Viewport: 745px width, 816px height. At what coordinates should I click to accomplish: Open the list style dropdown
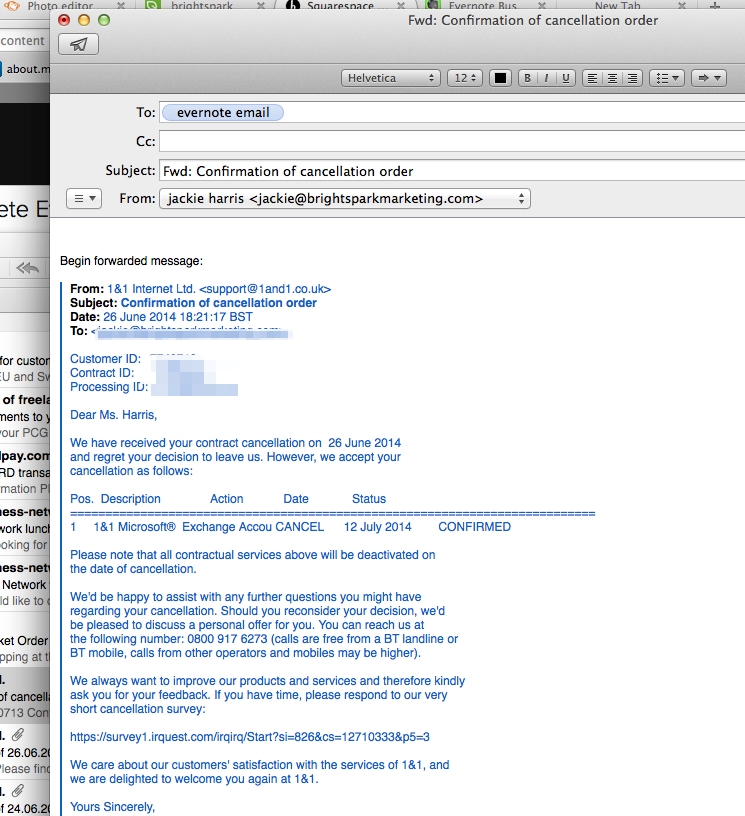(667, 78)
